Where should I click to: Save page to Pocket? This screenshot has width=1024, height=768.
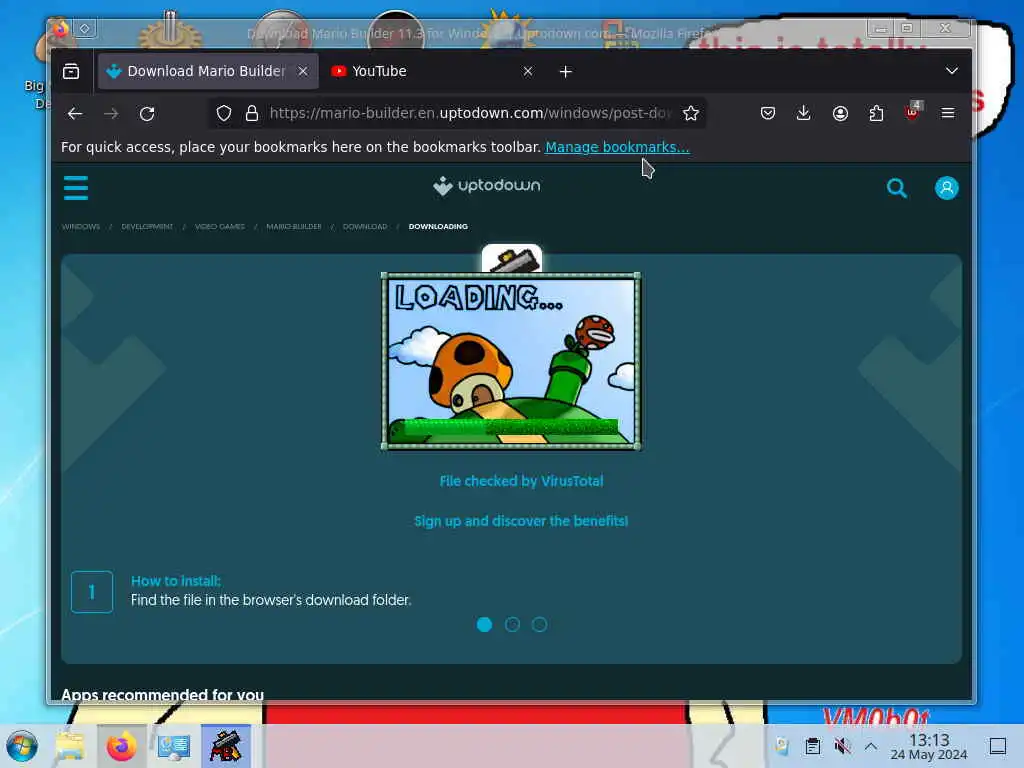click(x=768, y=114)
